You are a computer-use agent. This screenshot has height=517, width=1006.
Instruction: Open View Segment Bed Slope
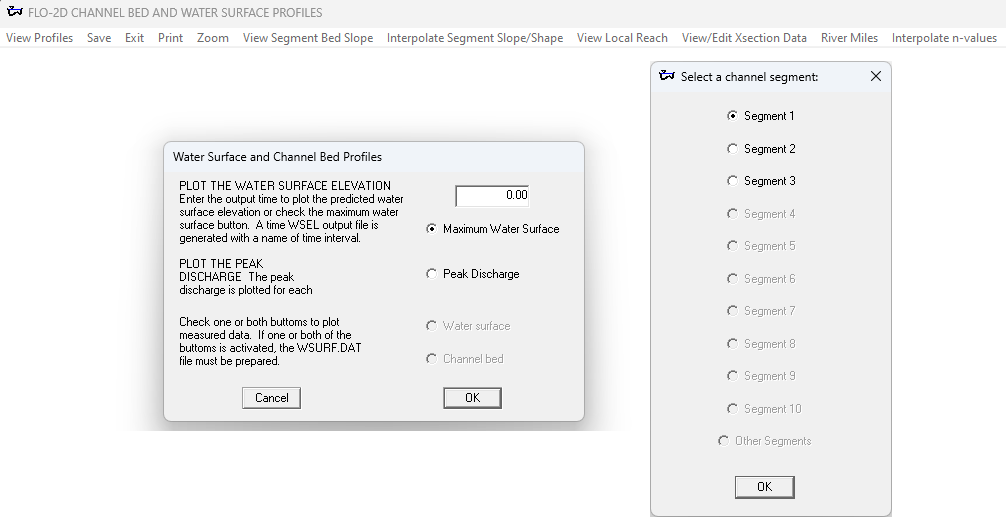[307, 38]
